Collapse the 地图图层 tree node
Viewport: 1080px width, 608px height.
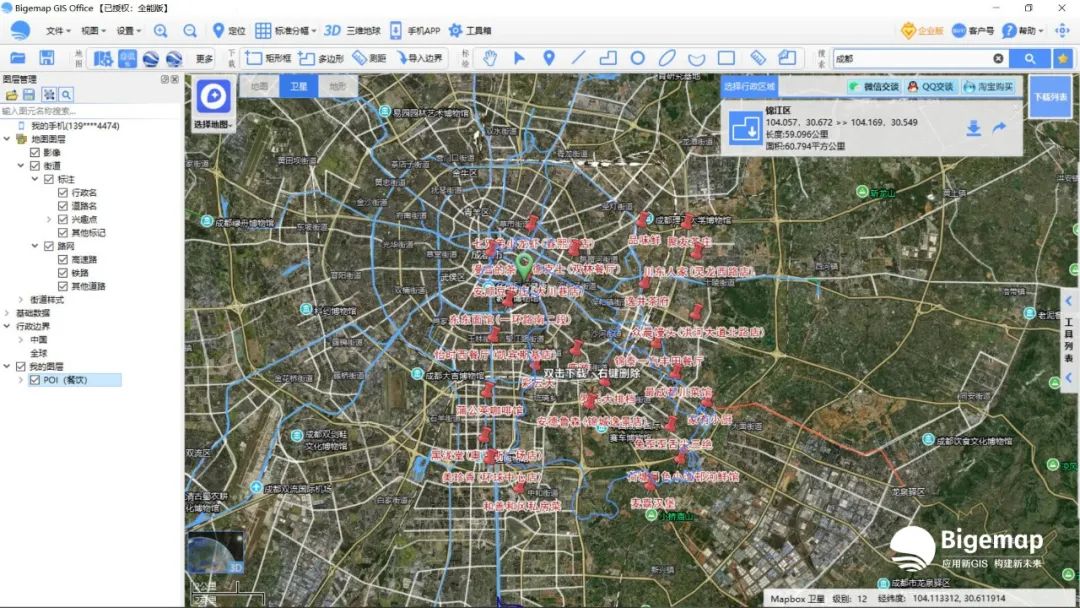point(7,139)
